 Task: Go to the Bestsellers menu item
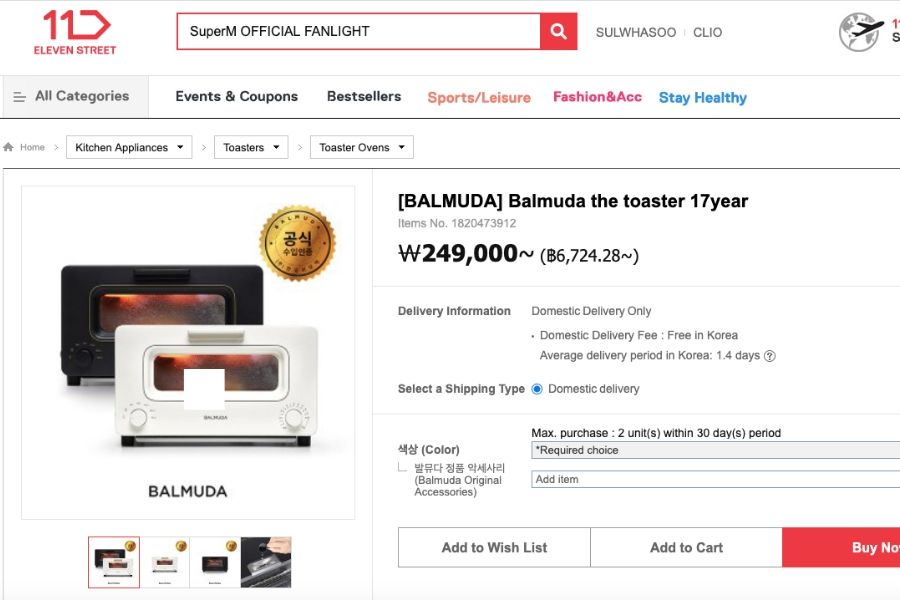(364, 97)
